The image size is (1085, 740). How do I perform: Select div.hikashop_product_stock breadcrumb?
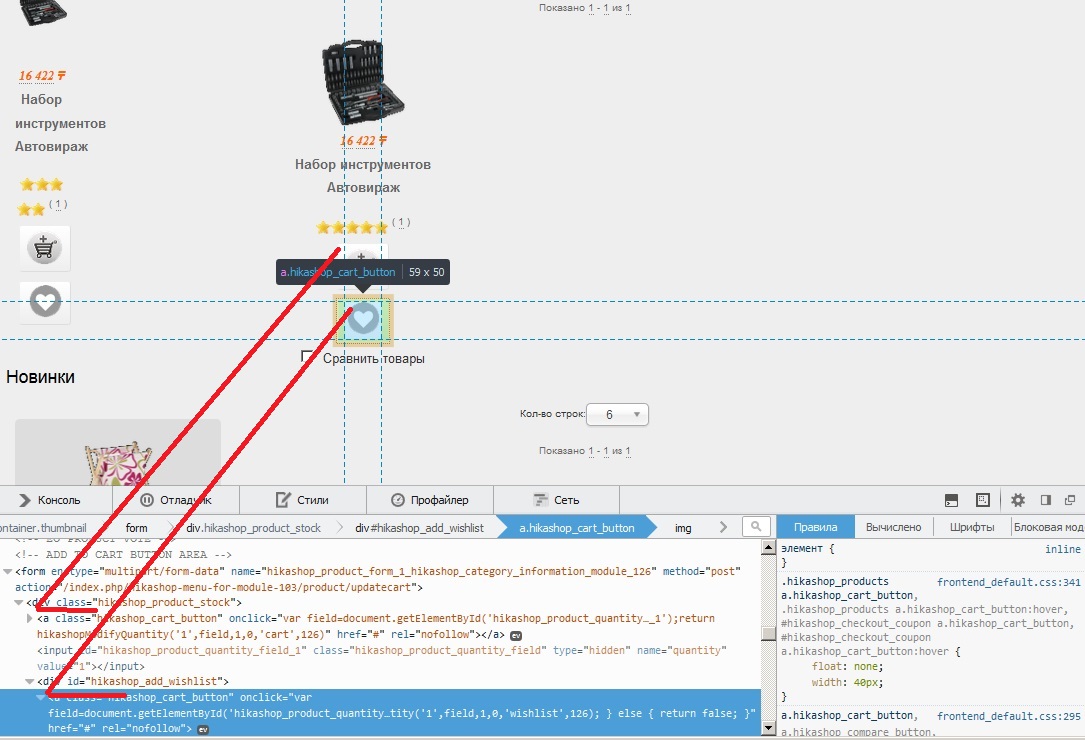(x=253, y=527)
